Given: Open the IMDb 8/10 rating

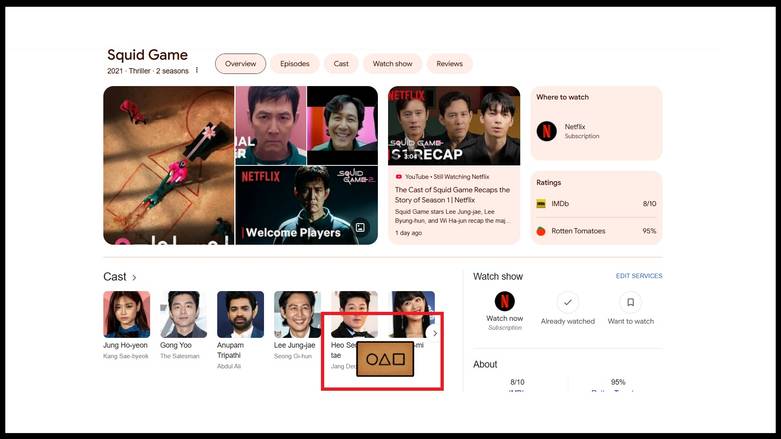Looking at the screenshot, I should (x=596, y=204).
